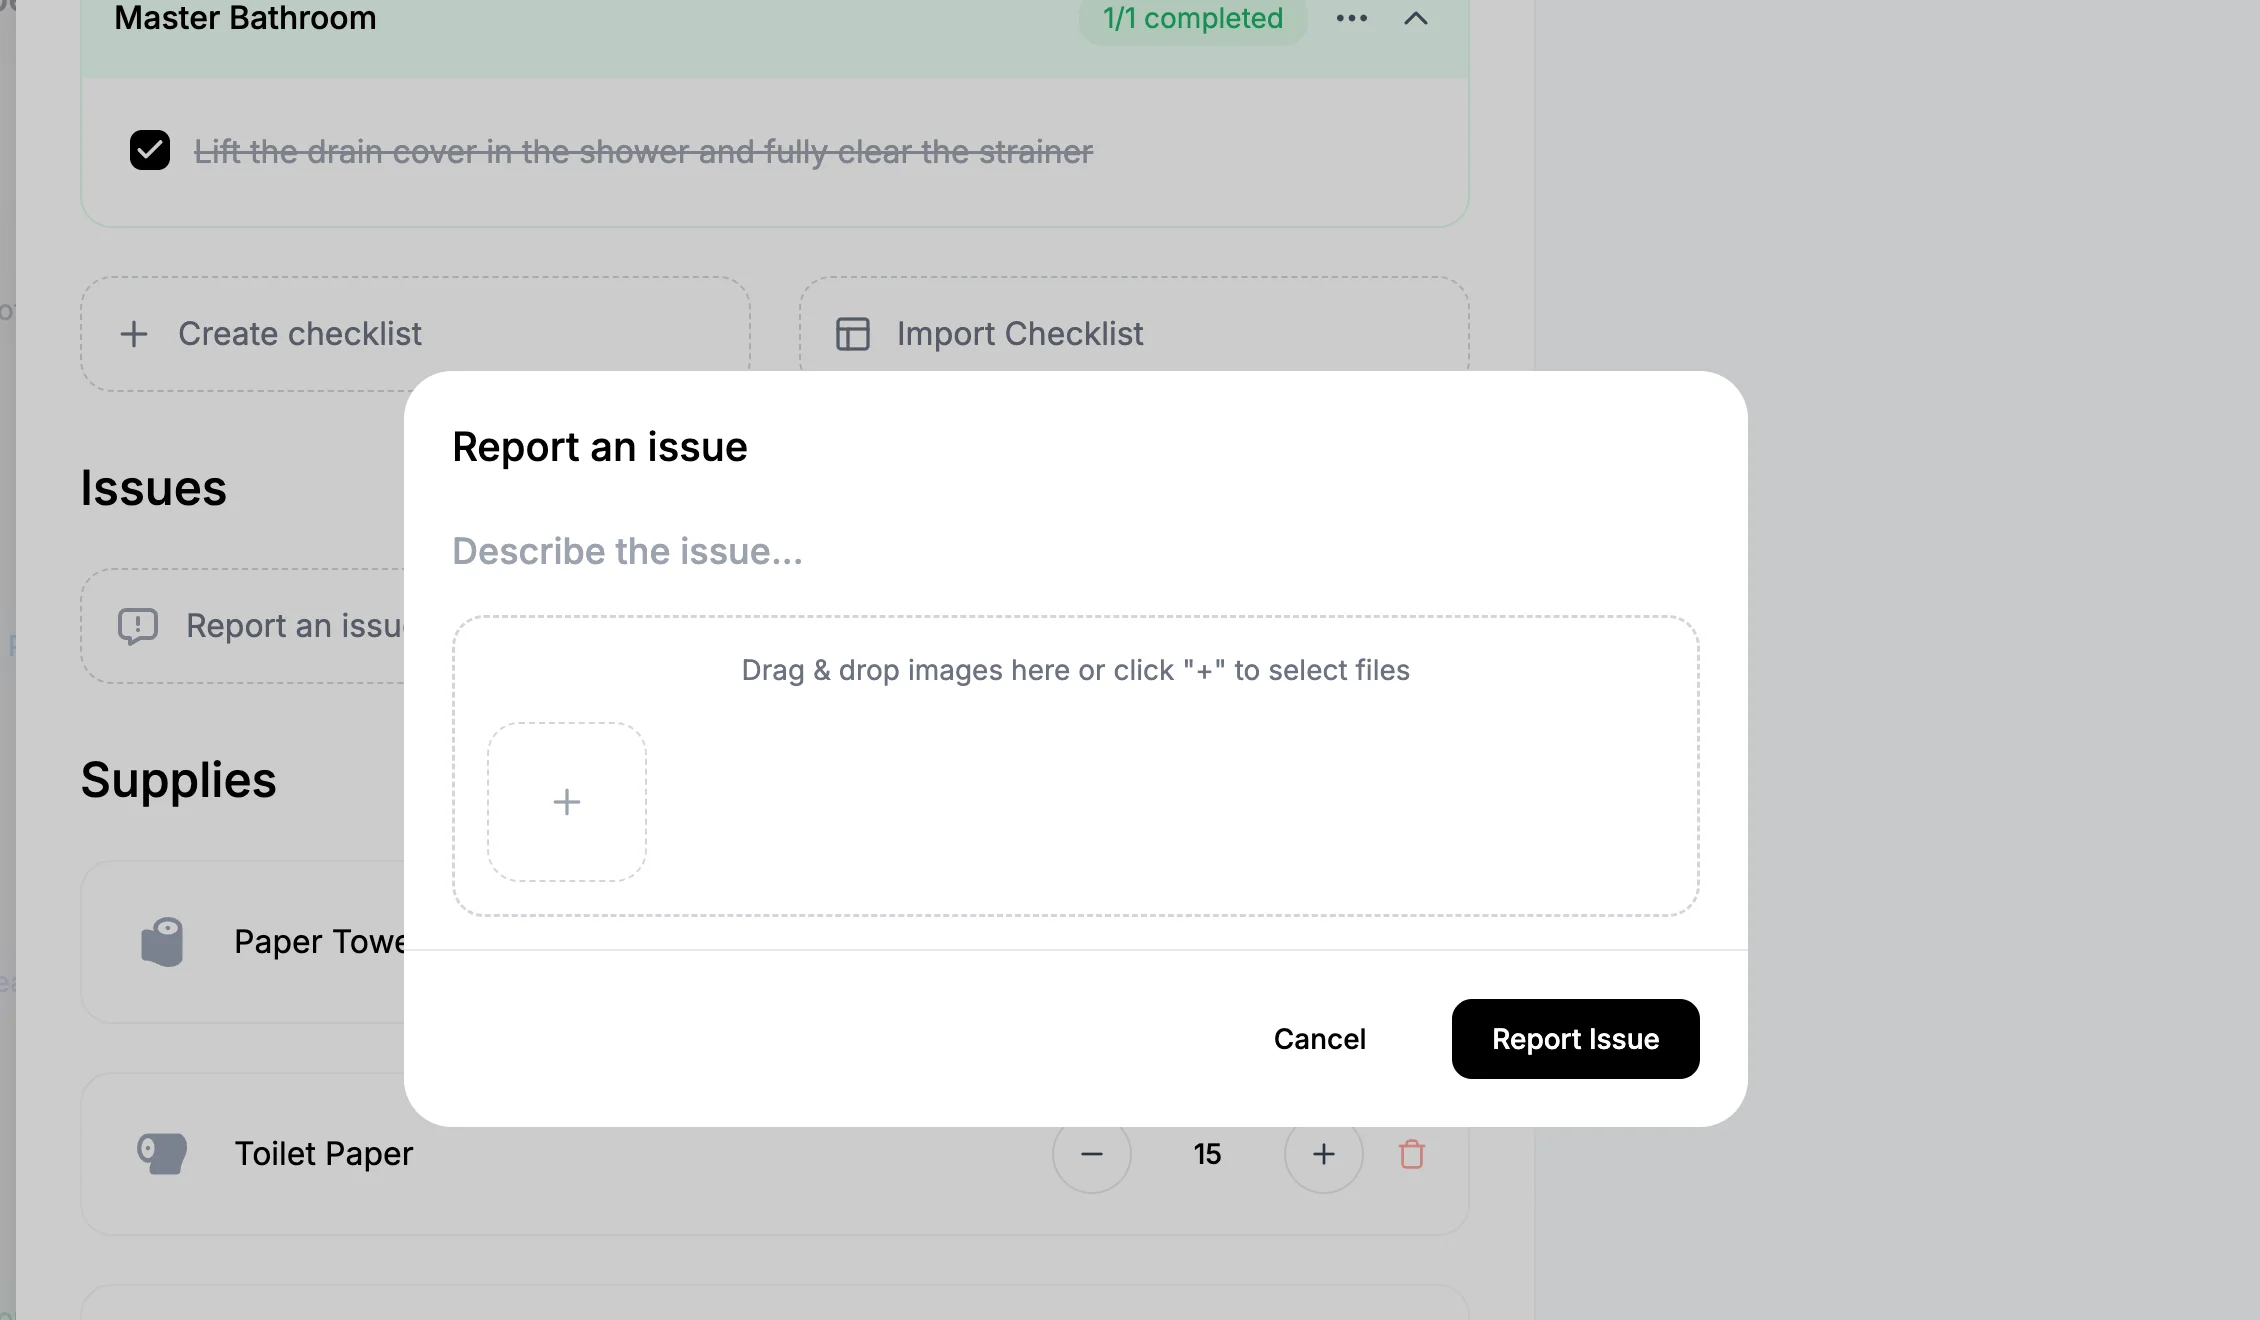
Task: Collapse the Master Bathroom checklist section
Action: 1415,18
